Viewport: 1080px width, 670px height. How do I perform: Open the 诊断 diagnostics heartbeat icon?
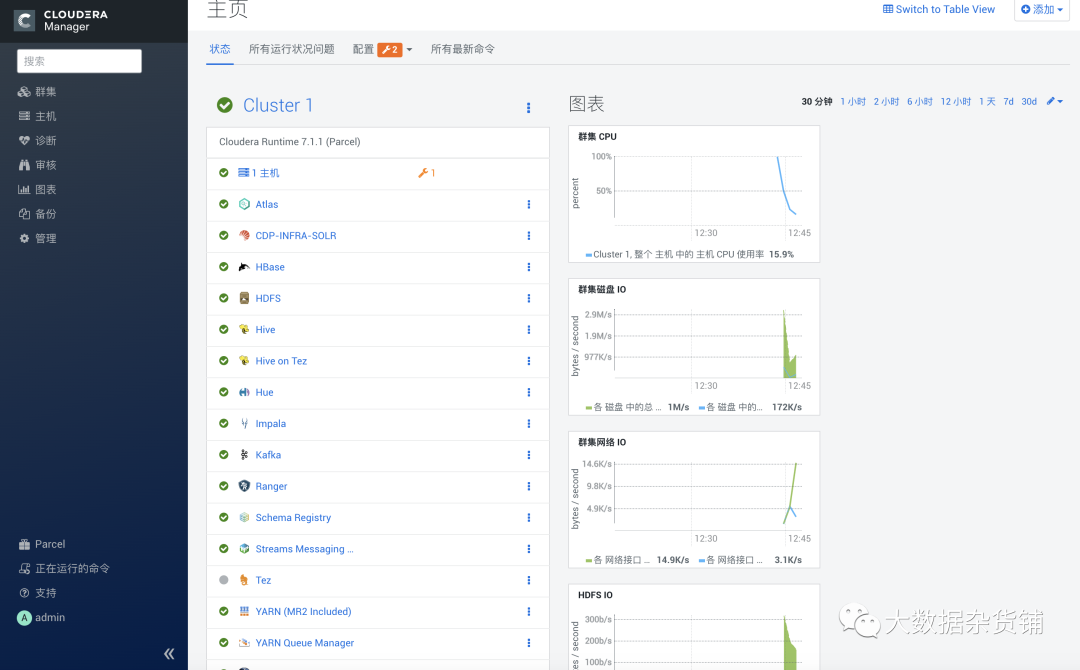tap(24, 140)
